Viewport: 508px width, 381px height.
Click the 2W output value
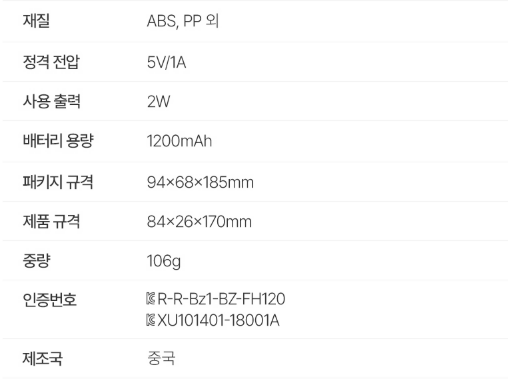click(159, 101)
